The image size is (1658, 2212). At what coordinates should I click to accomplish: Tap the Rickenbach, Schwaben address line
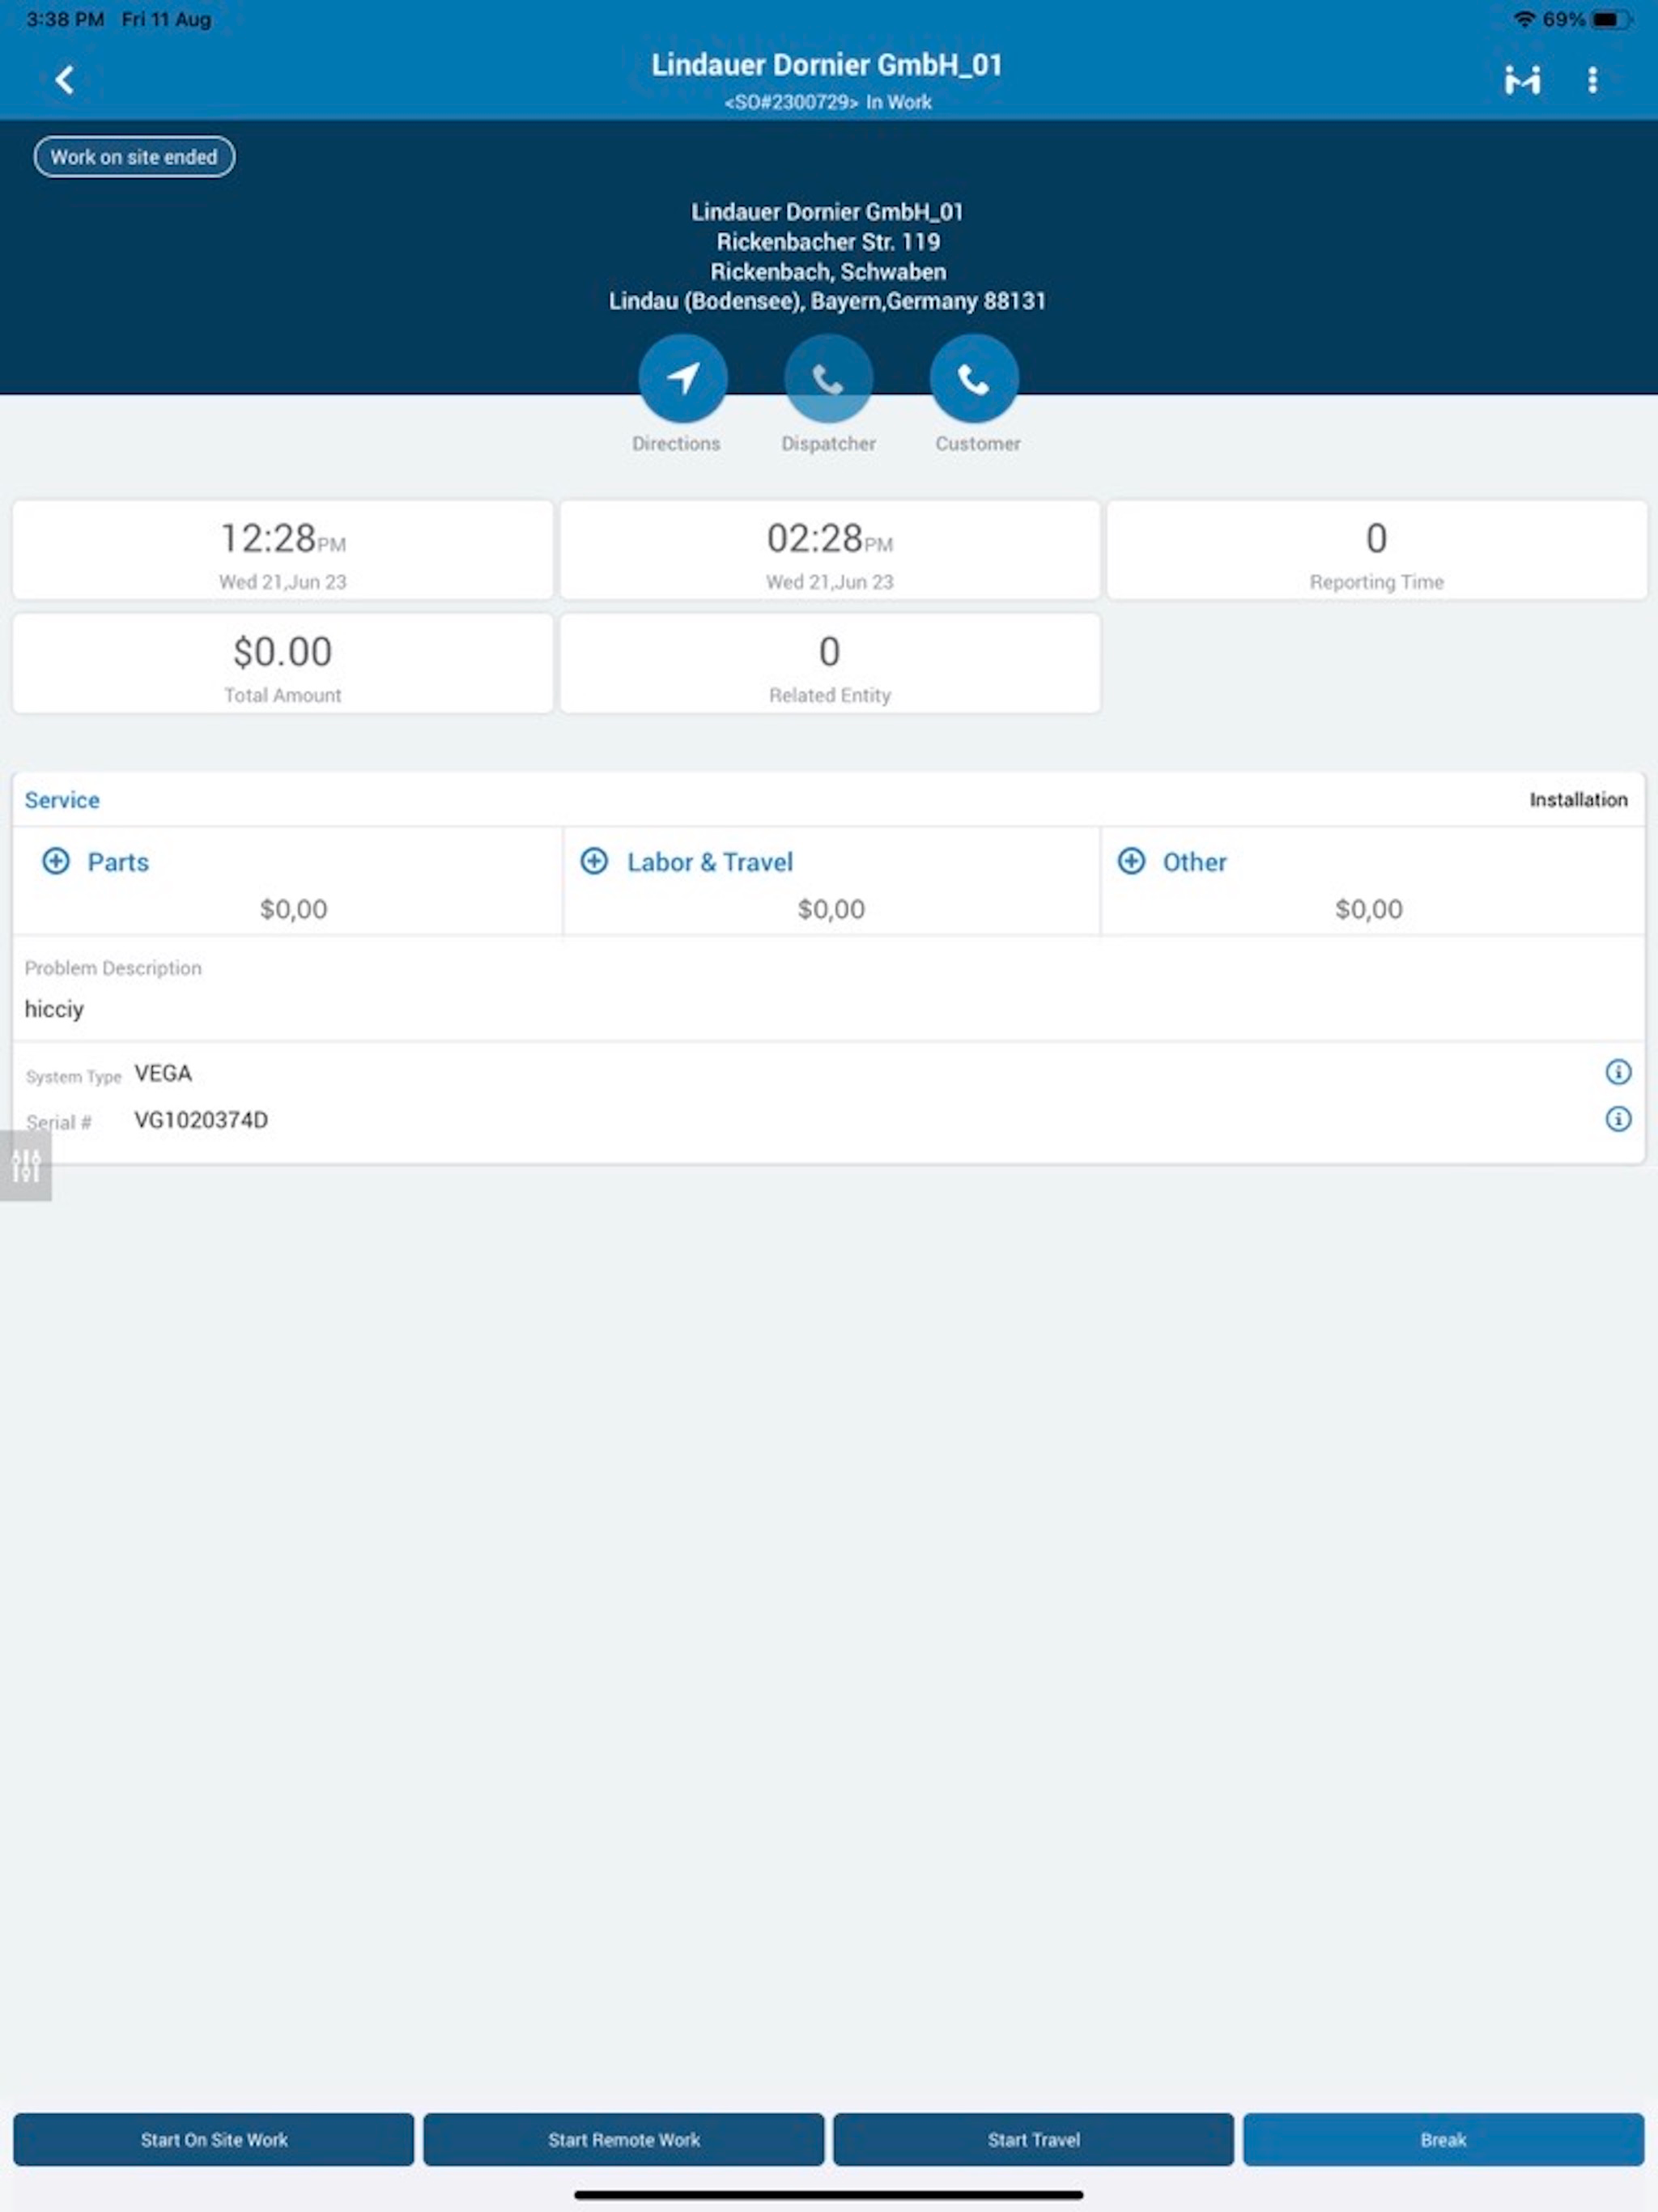pos(828,272)
